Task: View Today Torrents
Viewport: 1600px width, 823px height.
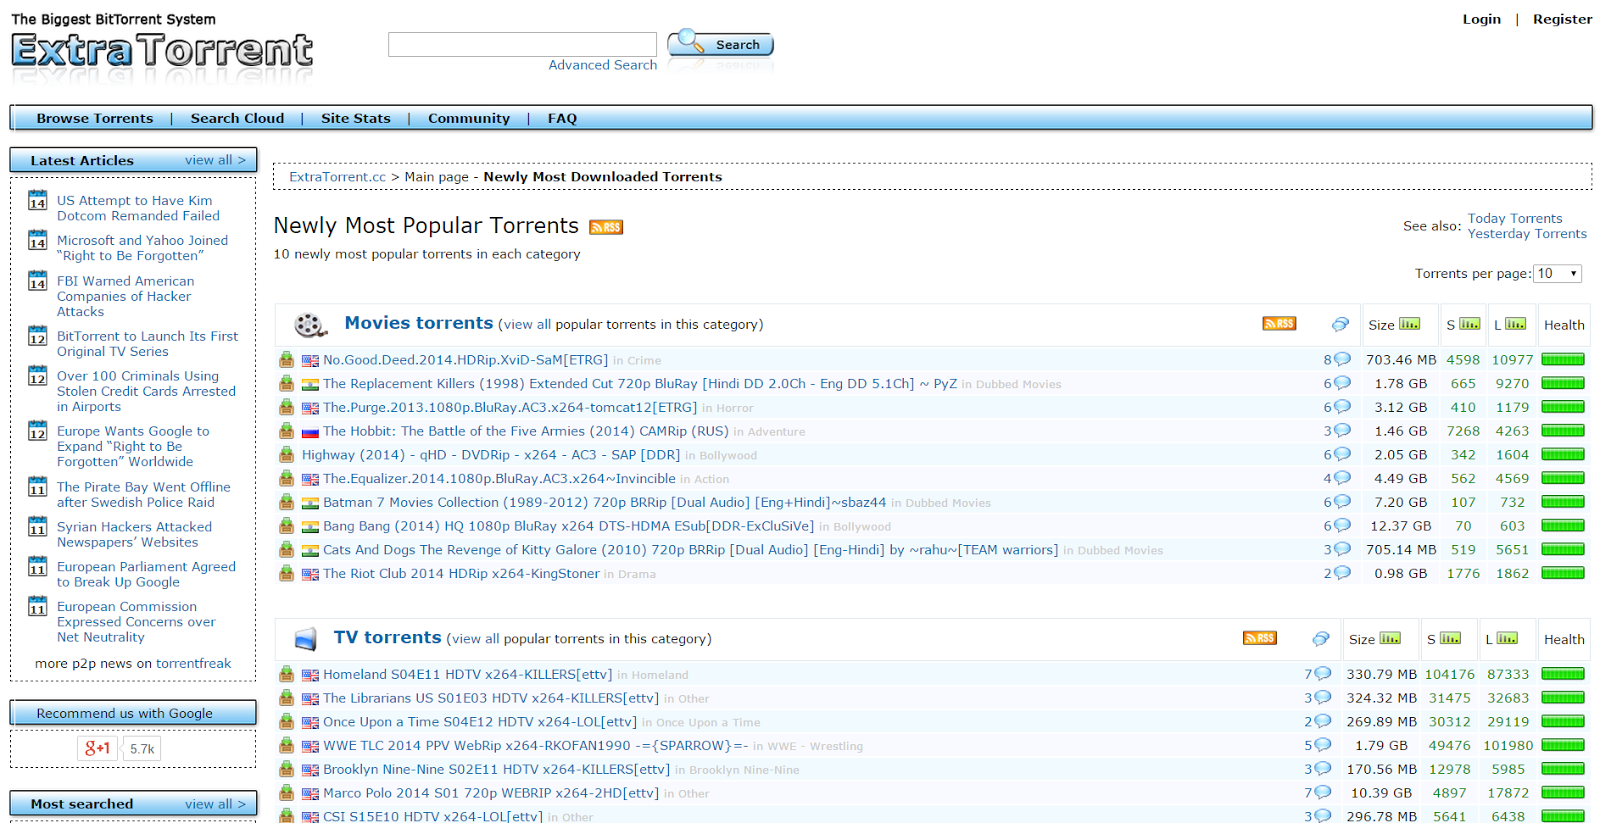Action: click(x=1514, y=218)
